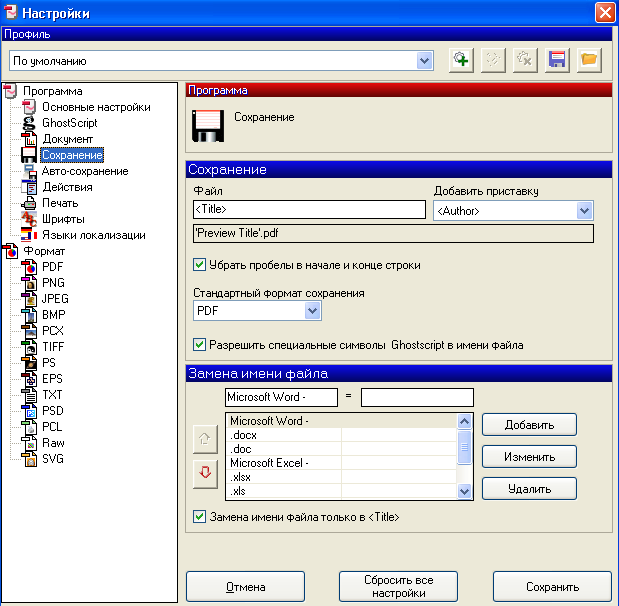The height and width of the screenshot is (606, 619).
Task: Select the Microsoft Word - list row
Action: tap(342, 421)
